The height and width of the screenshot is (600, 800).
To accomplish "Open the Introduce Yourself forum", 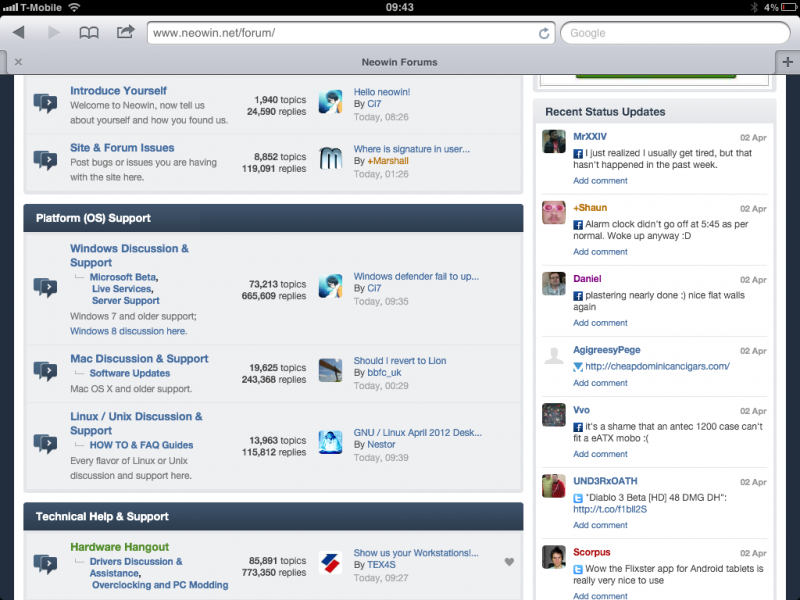I will coord(118,90).
